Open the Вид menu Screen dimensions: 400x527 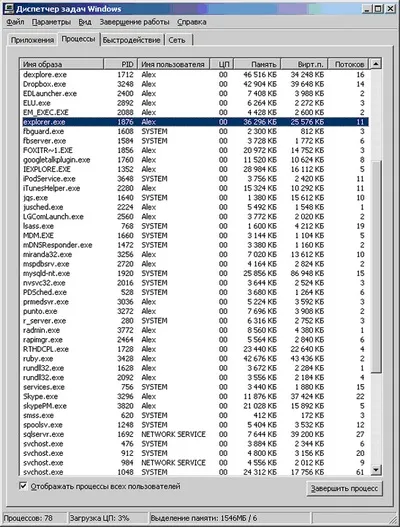85,22
